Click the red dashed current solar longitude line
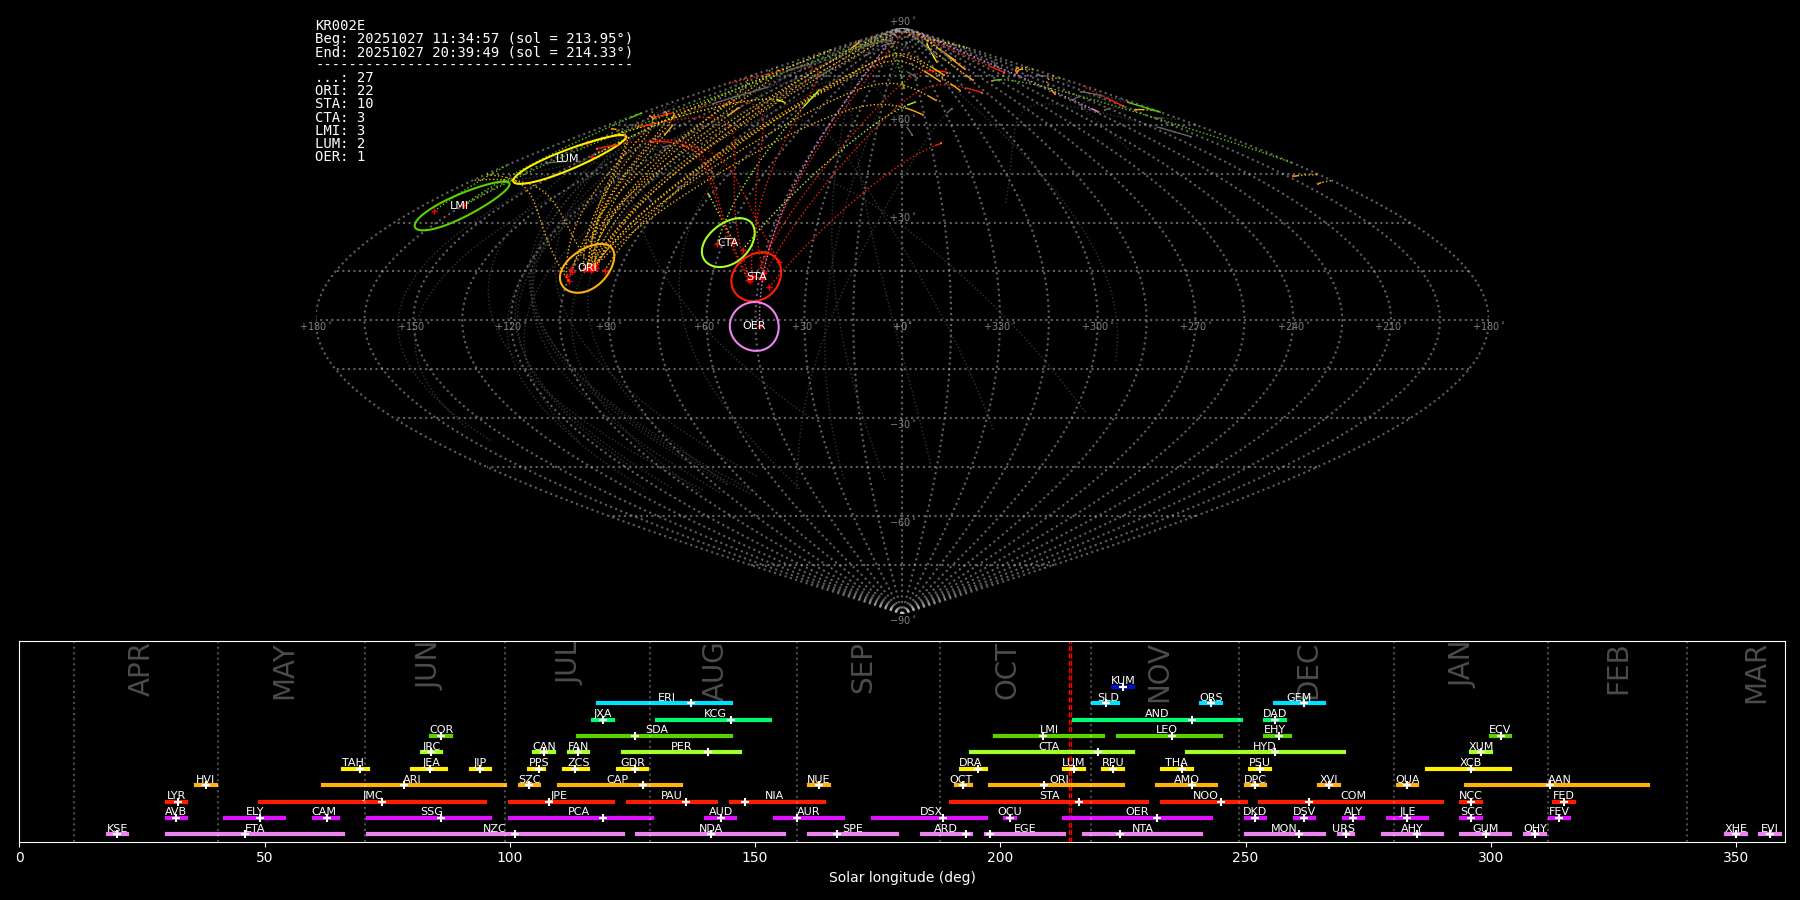Screen dimensions: 1800x900 tap(1070, 740)
